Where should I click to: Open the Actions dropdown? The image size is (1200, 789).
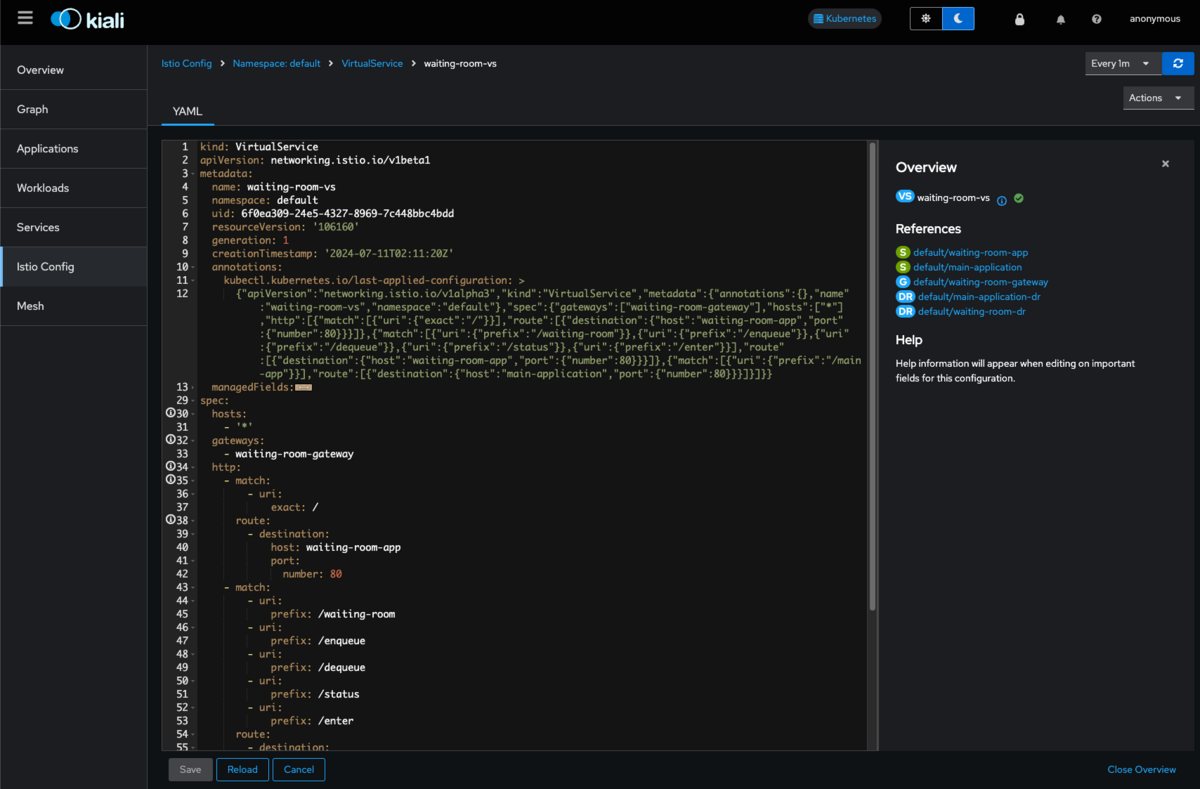1158,97
